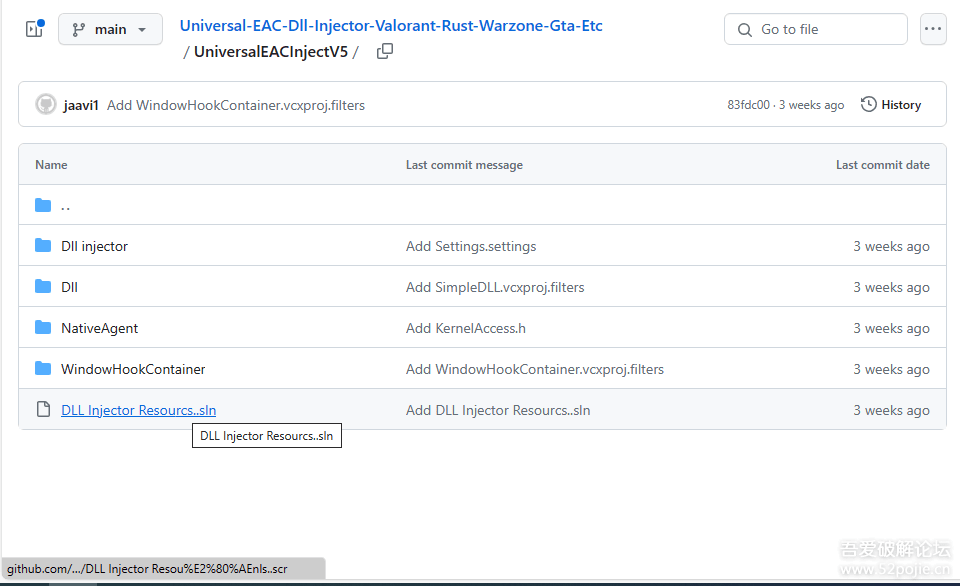Click folder icon beside WindowHookContainer
The height and width of the screenshot is (586, 960).
[43, 369]
